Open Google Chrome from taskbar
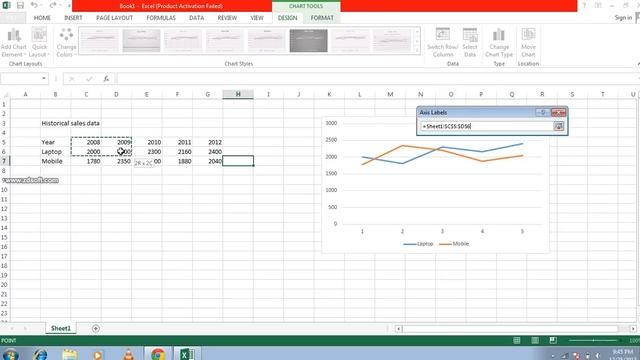This screenshot has height=360, width=640. tap(158, 354)
